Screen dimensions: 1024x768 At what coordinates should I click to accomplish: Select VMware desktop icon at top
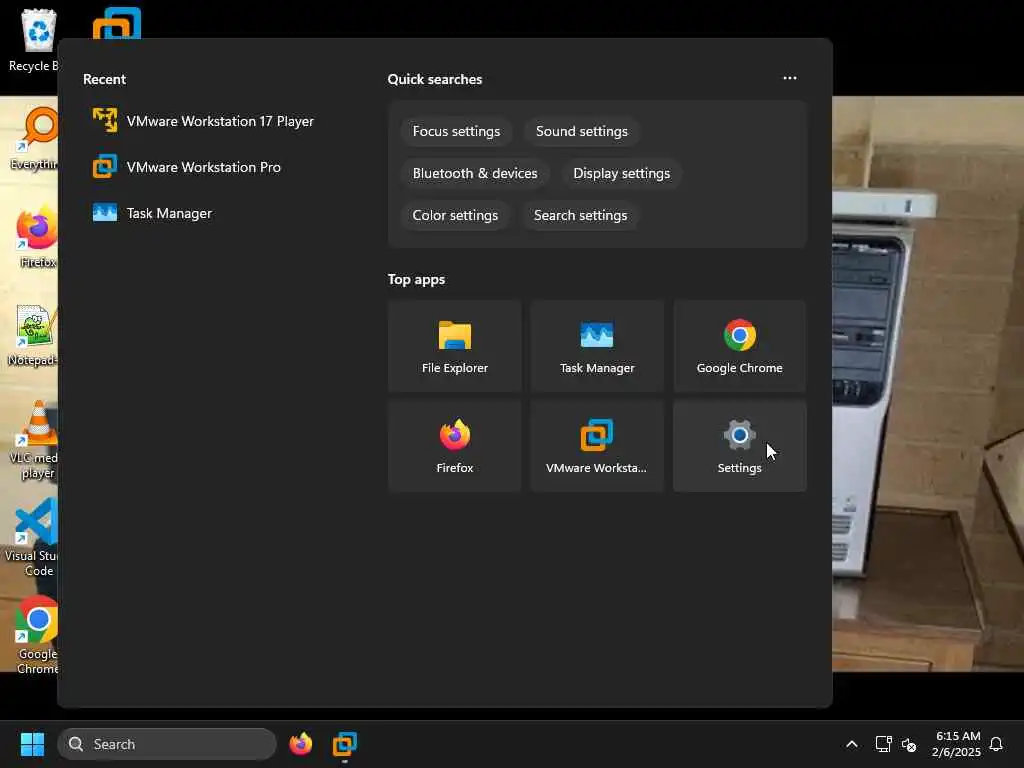click(117, 23)
